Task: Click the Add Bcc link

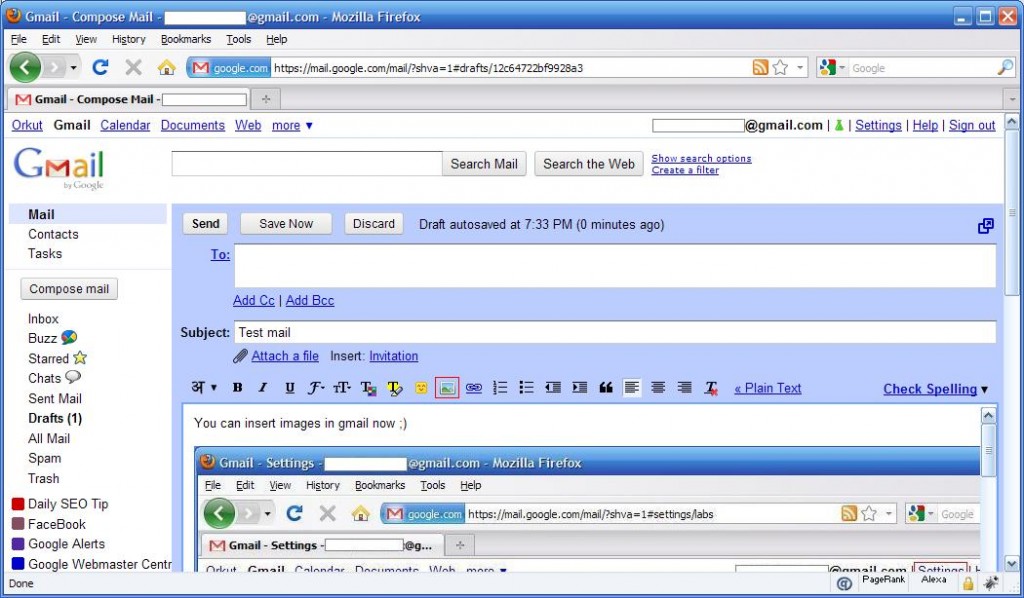Action: click(310, 300)
